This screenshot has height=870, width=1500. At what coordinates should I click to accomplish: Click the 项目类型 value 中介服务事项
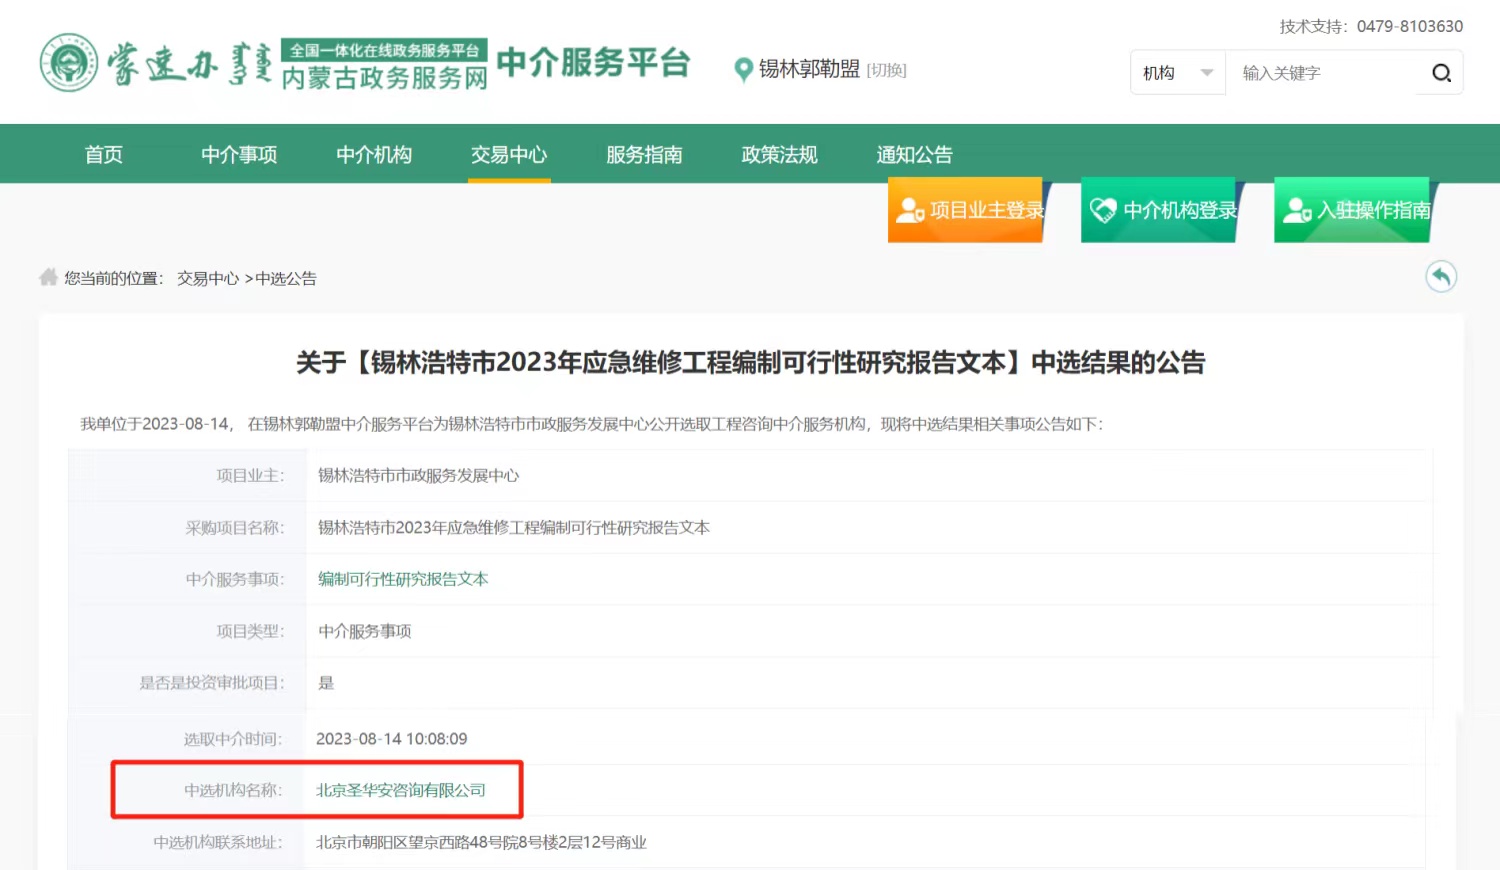click(x=365, y=631)
